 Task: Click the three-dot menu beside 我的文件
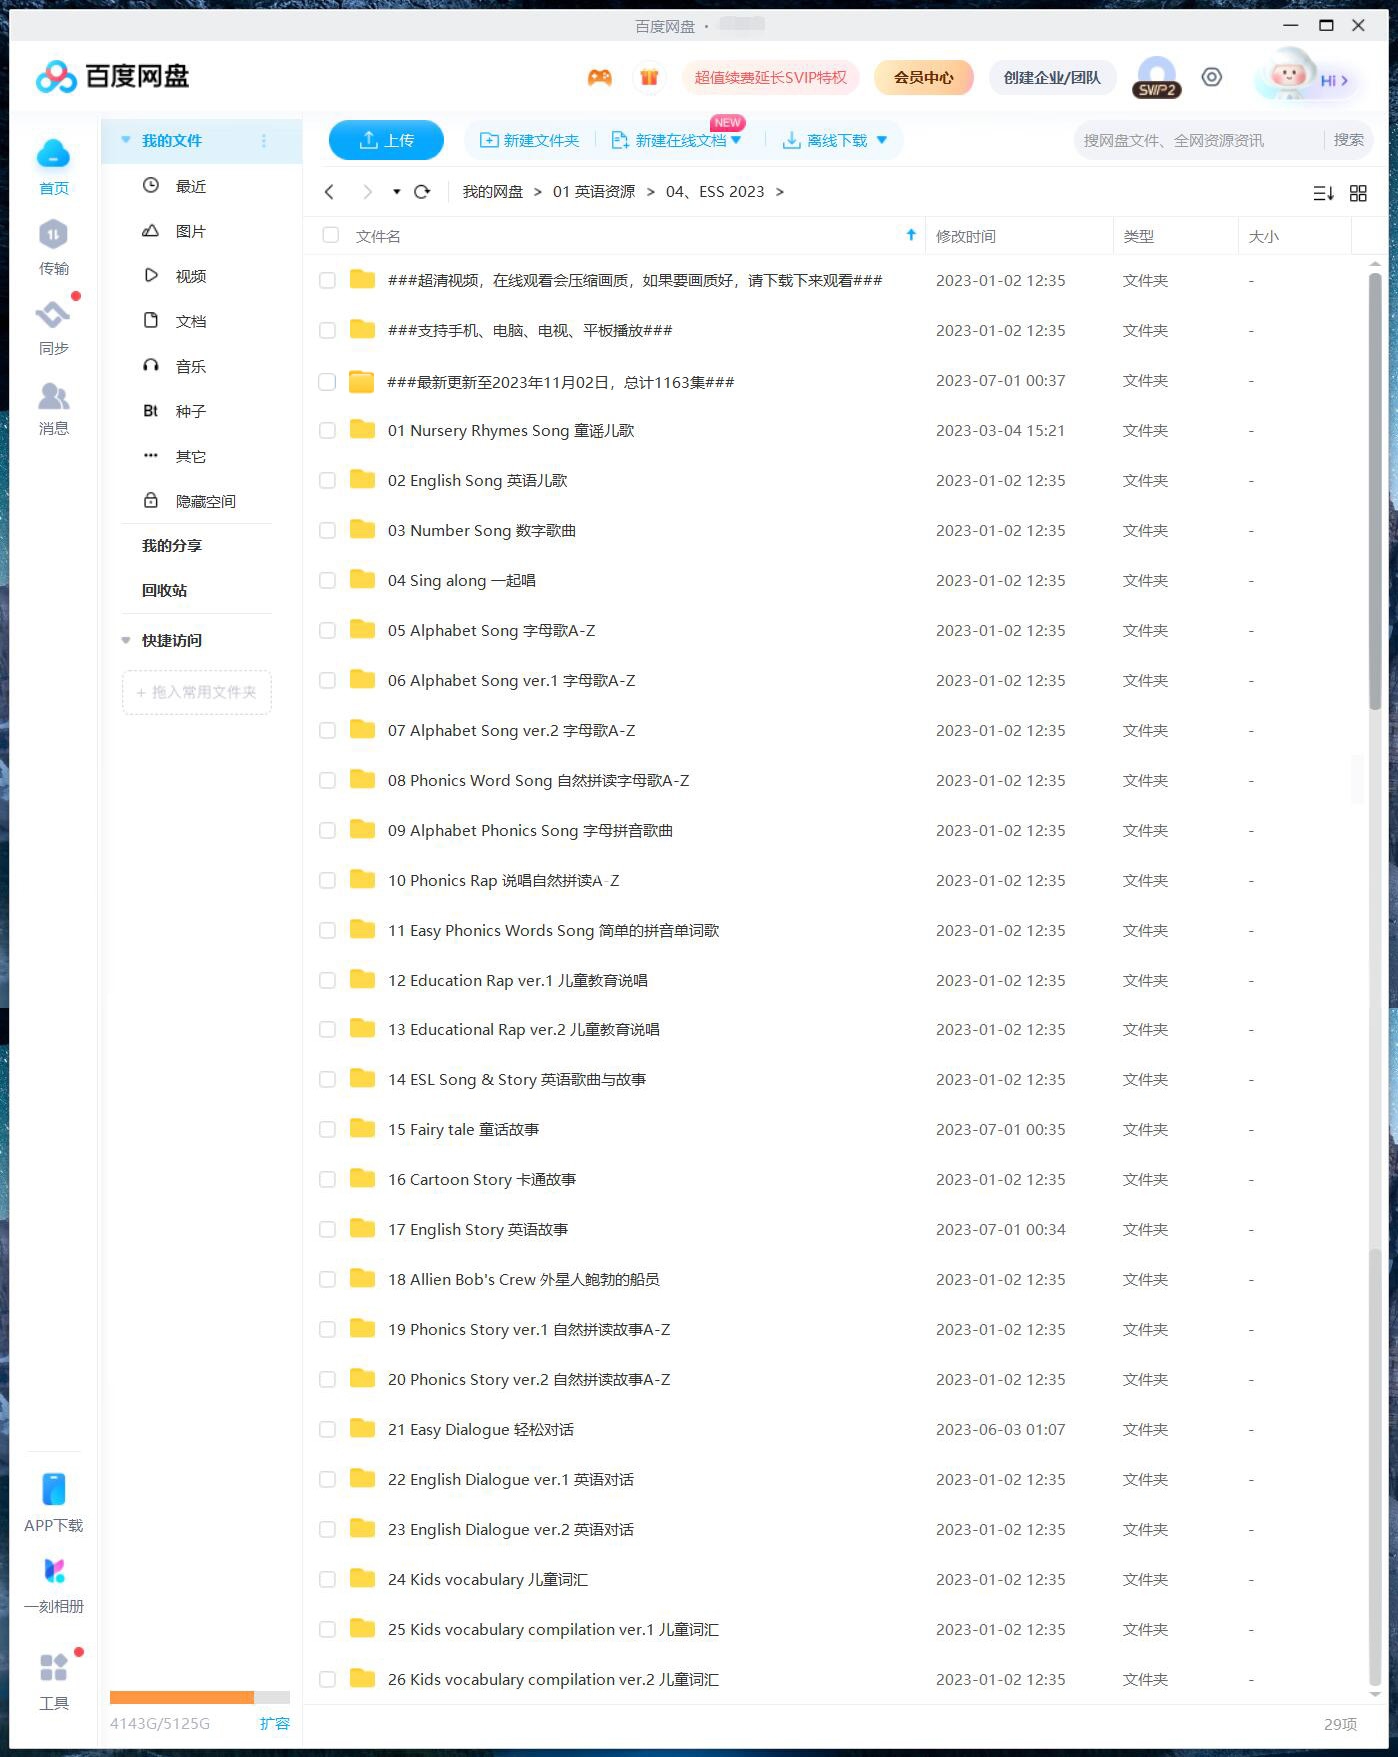click(264, 141)
